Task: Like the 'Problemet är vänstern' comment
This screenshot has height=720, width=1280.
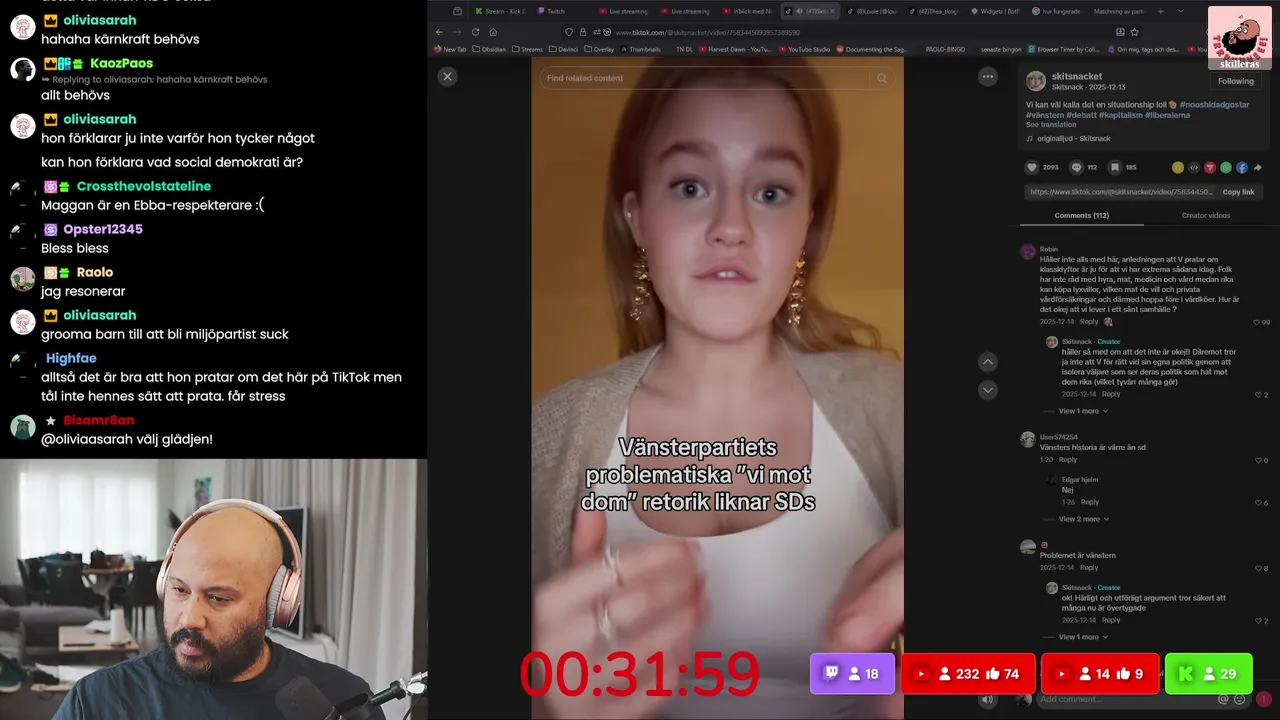Action: [x=1258, y=568]
